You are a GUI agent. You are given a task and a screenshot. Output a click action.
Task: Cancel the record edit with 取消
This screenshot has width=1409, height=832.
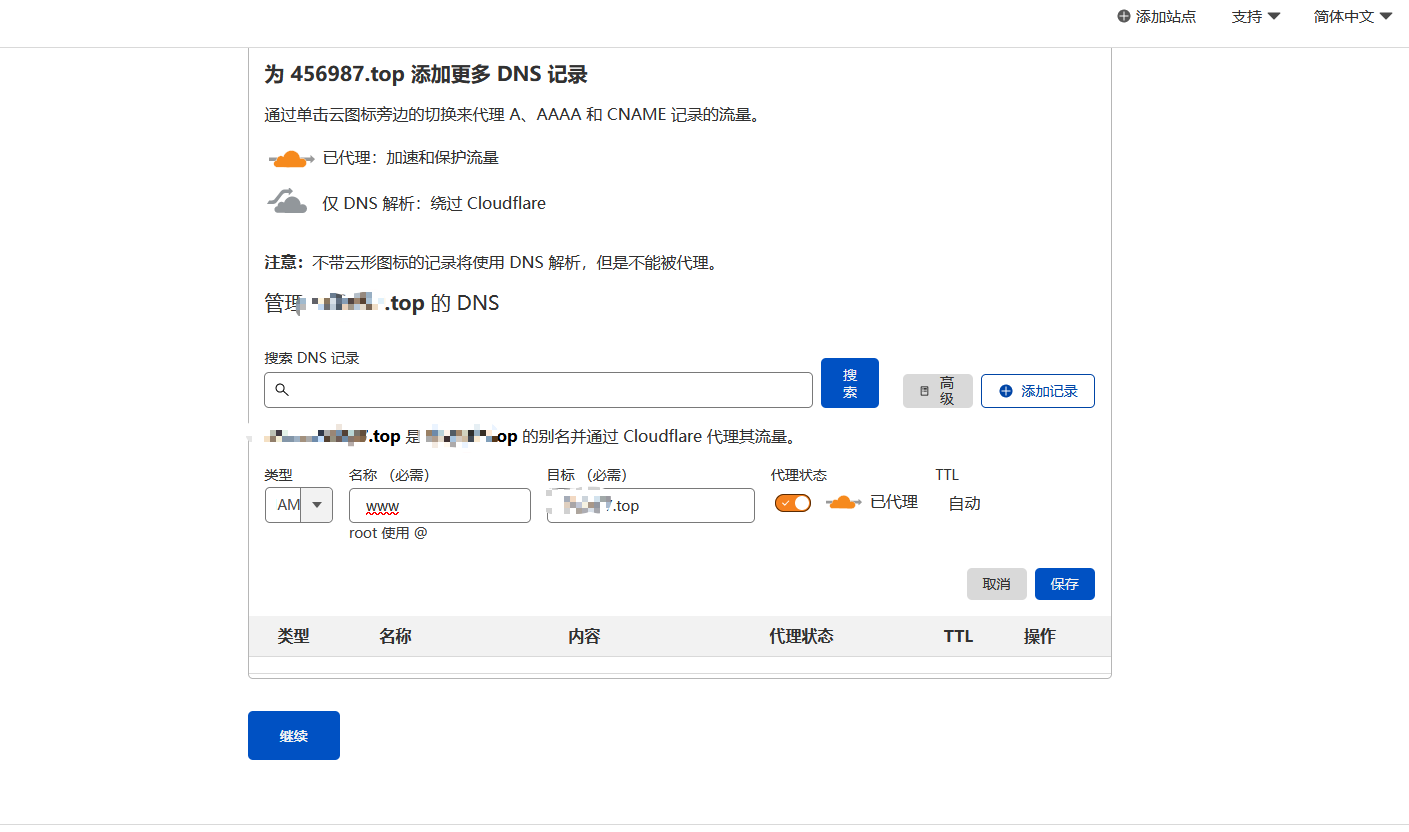point(996,584)
